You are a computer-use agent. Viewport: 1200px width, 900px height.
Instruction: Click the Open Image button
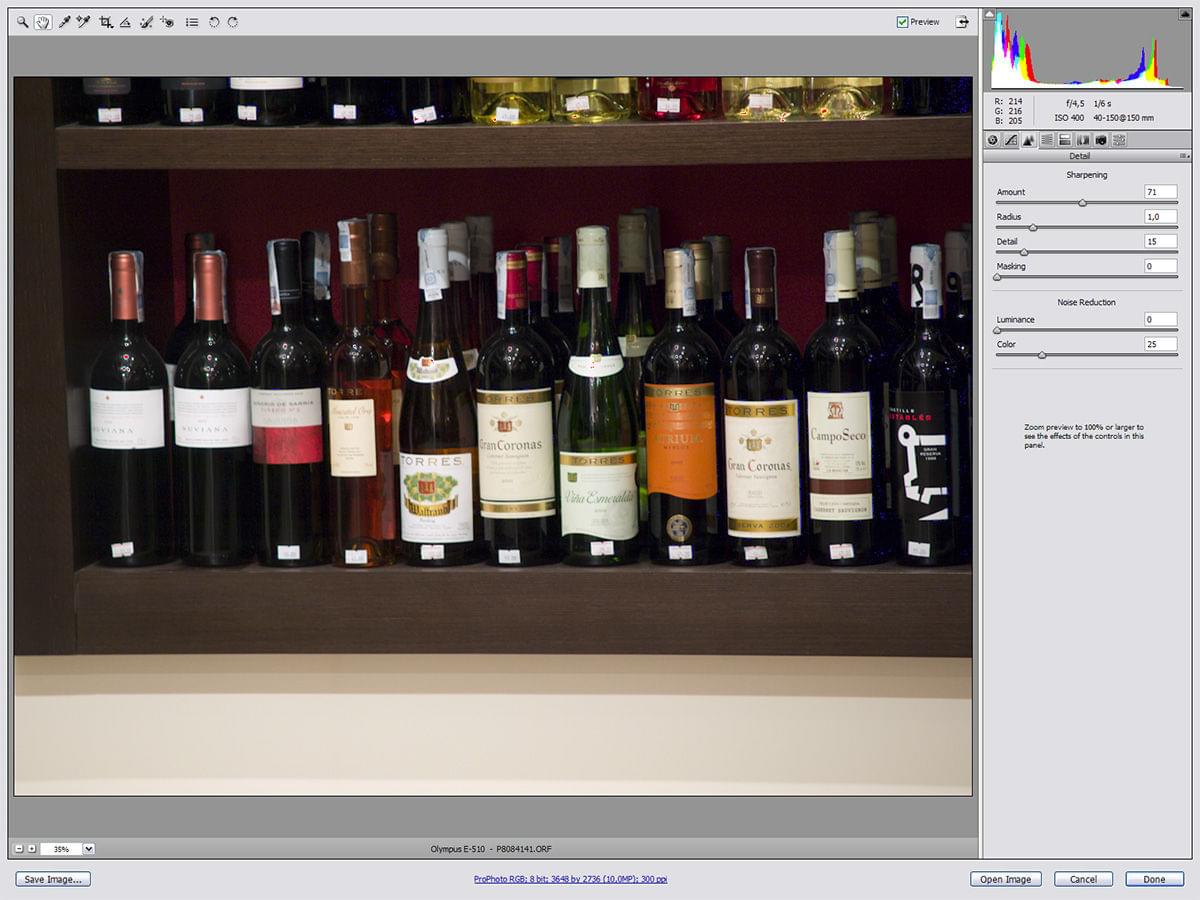tap(1005, 879)
